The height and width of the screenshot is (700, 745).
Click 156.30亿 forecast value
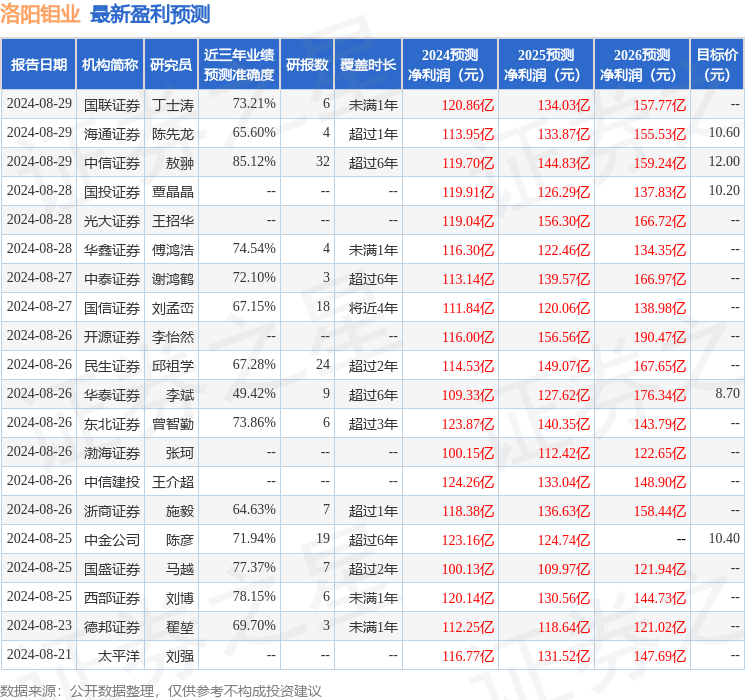tap(564, 221)
